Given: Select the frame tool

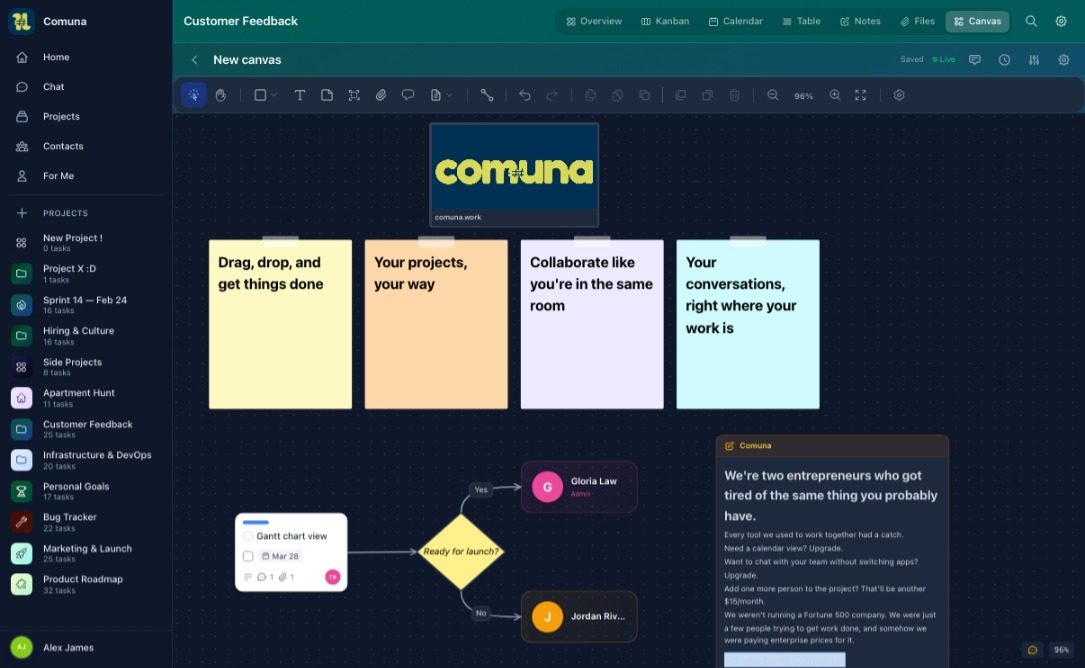Looking at the screenshot, I should pos(354,96).
